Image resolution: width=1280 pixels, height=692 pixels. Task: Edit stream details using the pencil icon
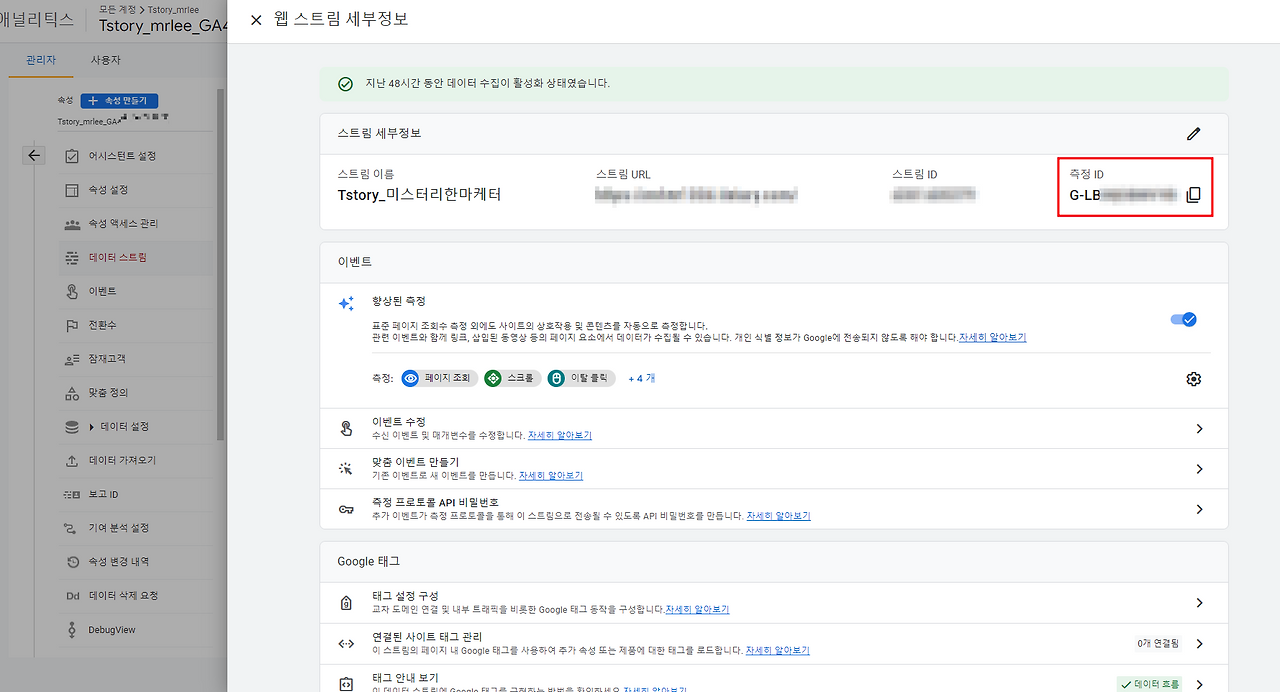click(1194, 132)
